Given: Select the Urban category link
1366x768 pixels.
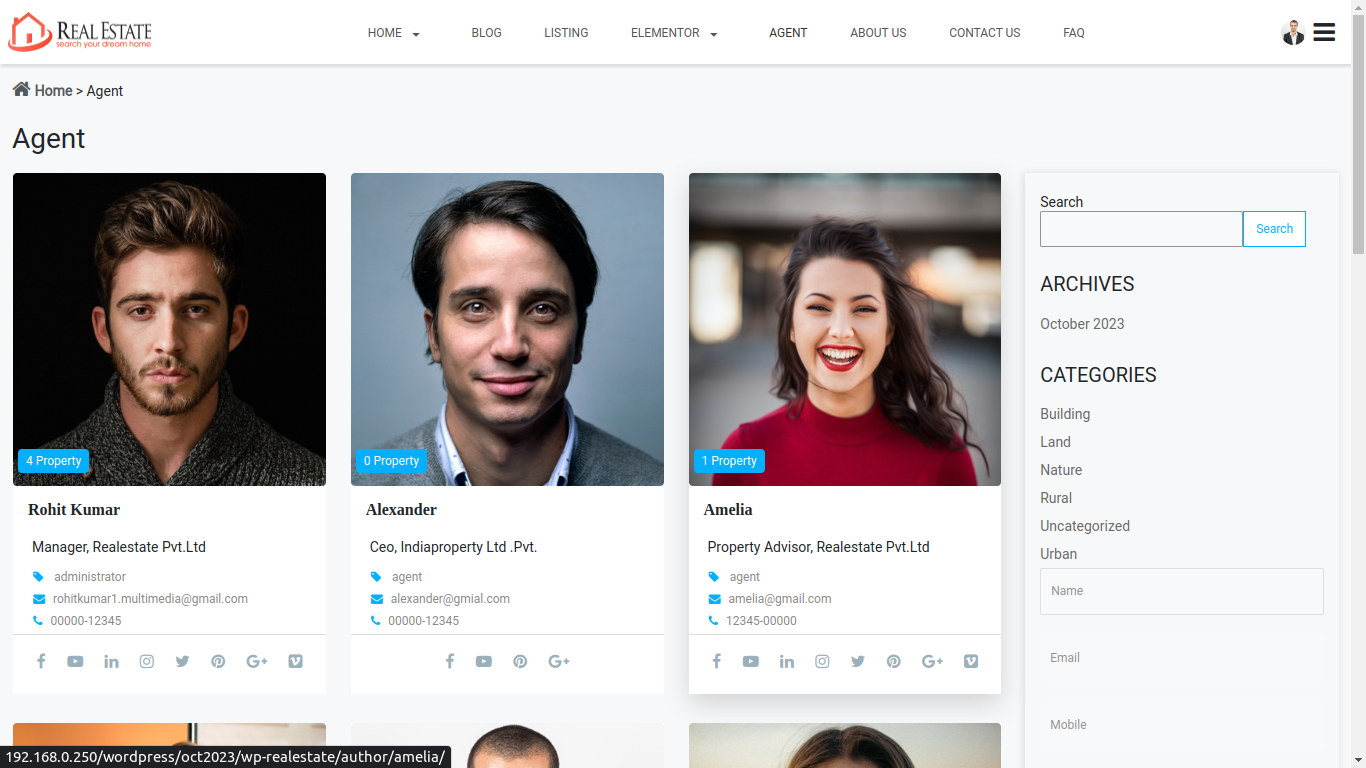Looking at the screenshot, I should 1058,554.
